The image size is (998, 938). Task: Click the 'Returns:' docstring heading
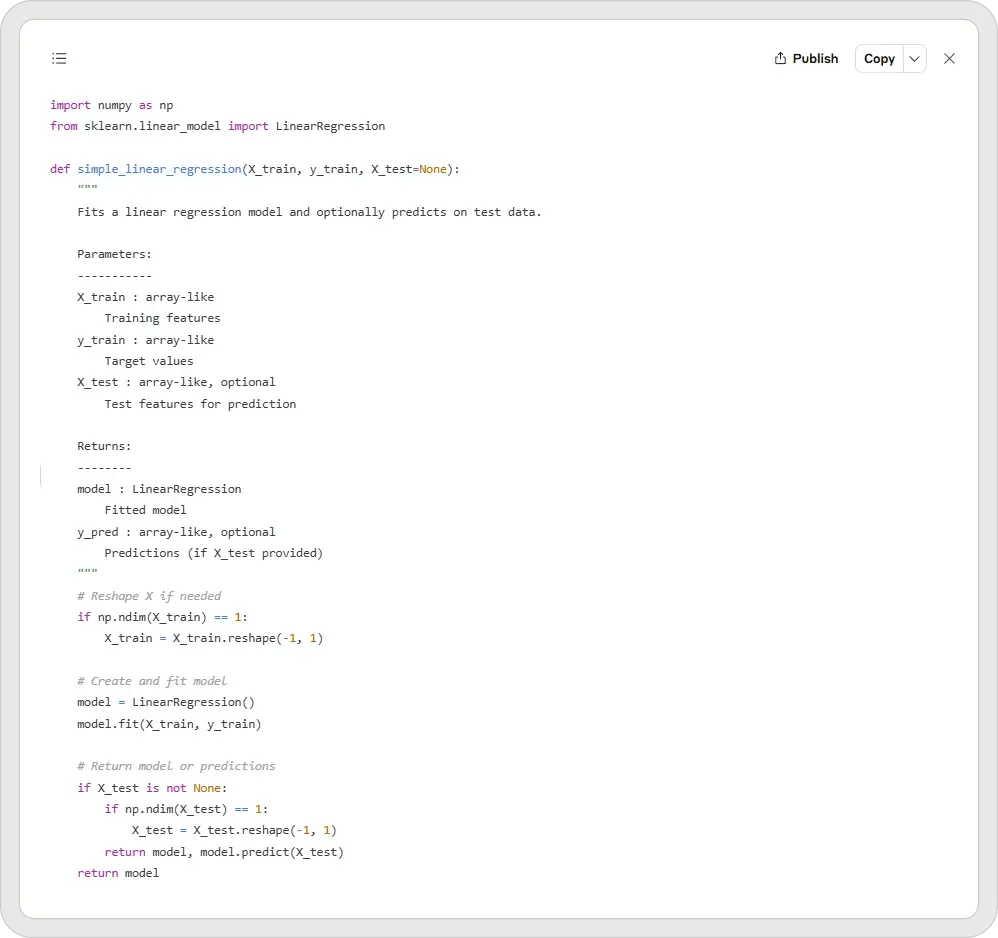tap(104, 446)
